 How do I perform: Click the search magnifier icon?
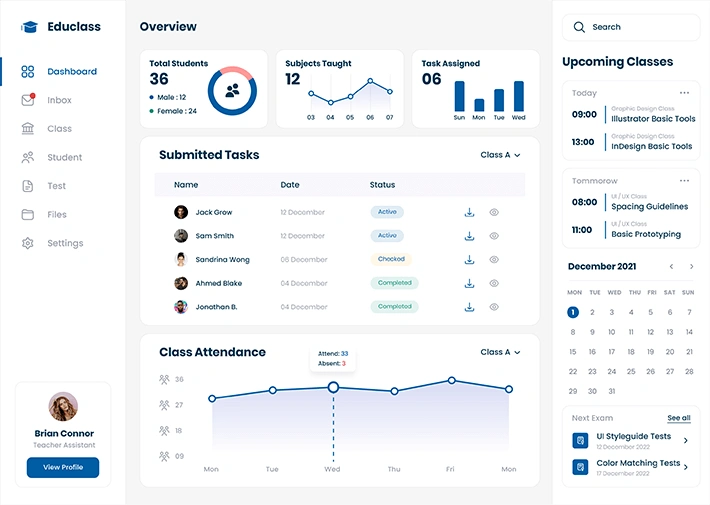pyautogui.click(x=579, y=27)
